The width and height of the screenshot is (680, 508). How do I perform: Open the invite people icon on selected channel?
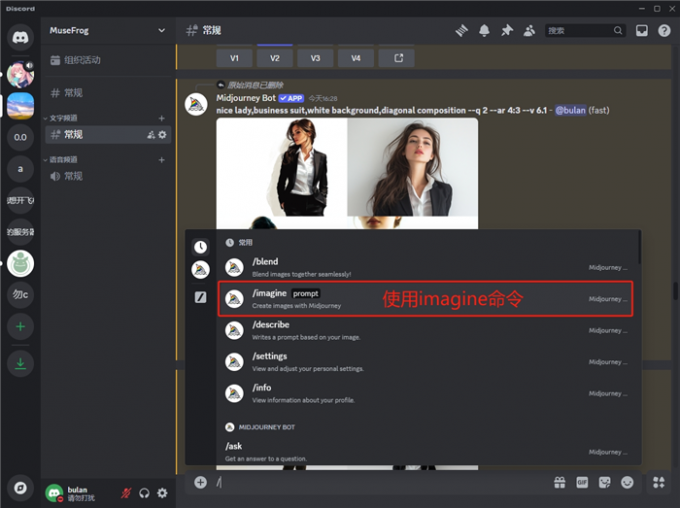(151, 134)
